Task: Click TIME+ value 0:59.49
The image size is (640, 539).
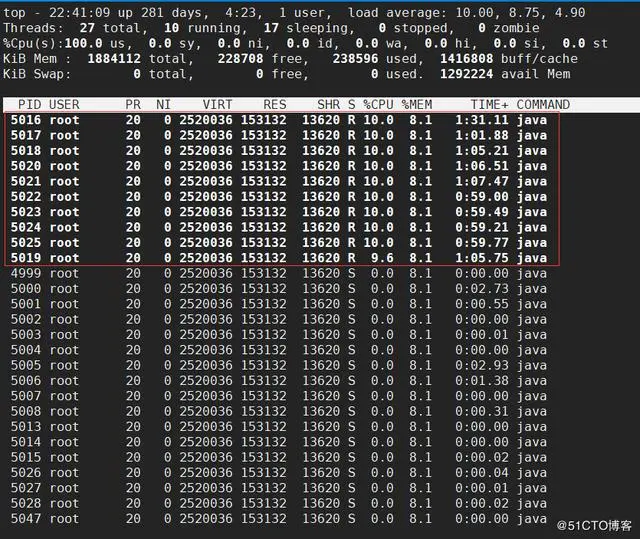Action: pos(482,212)
